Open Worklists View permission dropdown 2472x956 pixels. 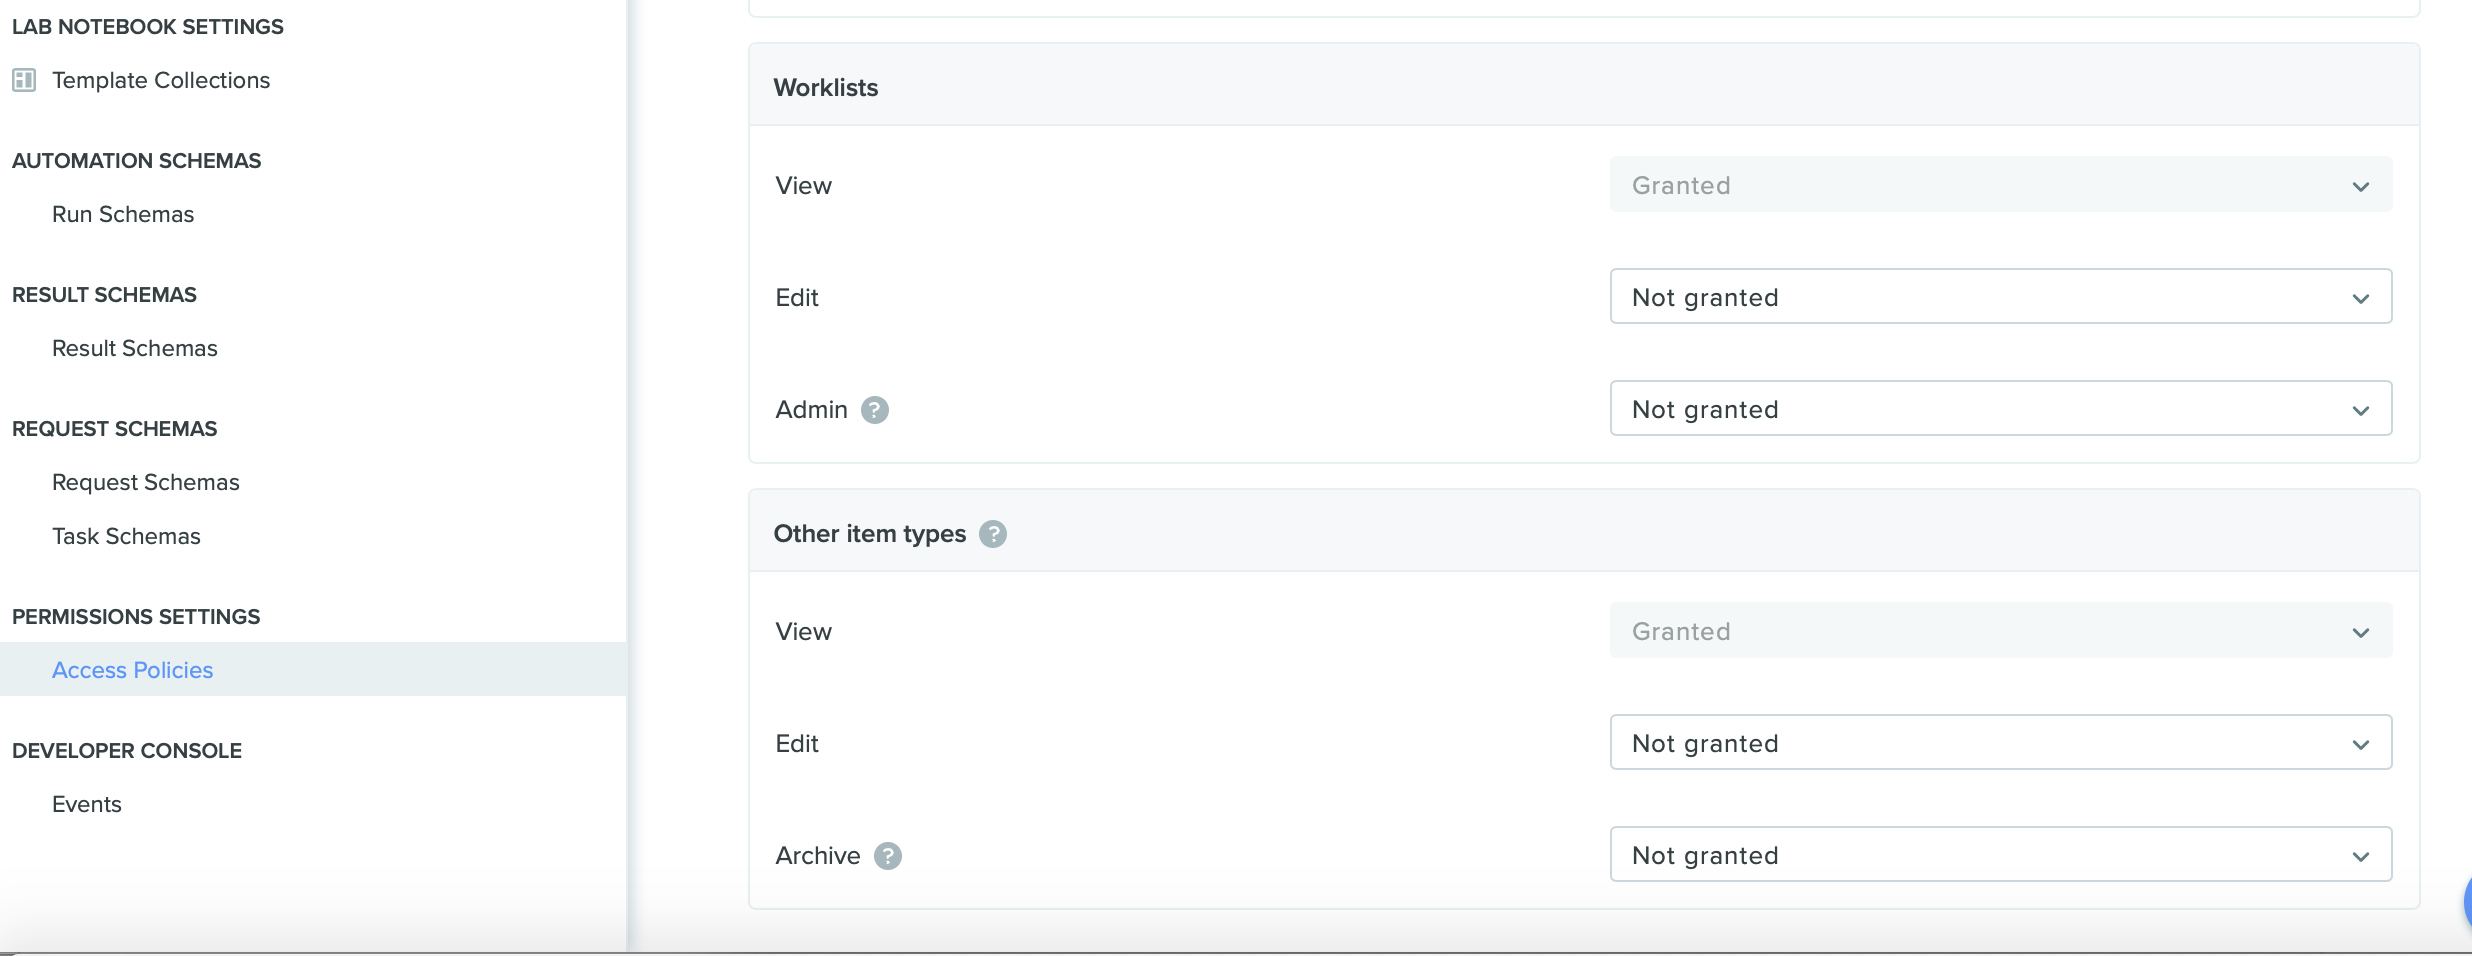(x=2001, y=185)
